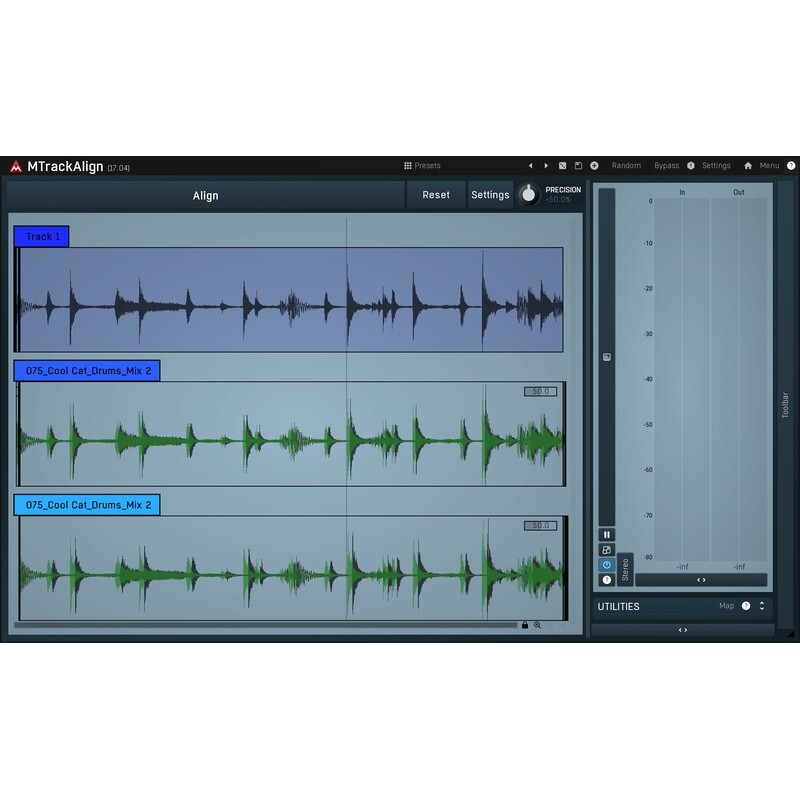
Task: Toggle the Bypass option
Action: 666,166
